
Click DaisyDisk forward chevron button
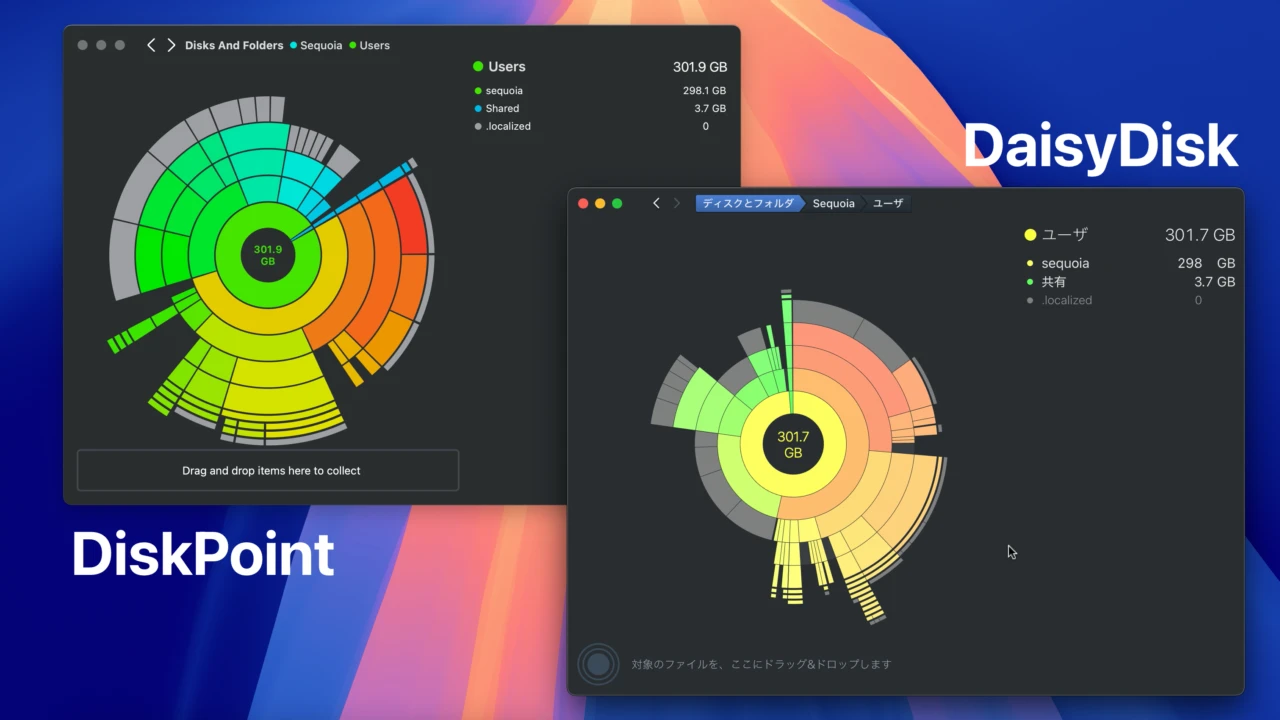677,203
